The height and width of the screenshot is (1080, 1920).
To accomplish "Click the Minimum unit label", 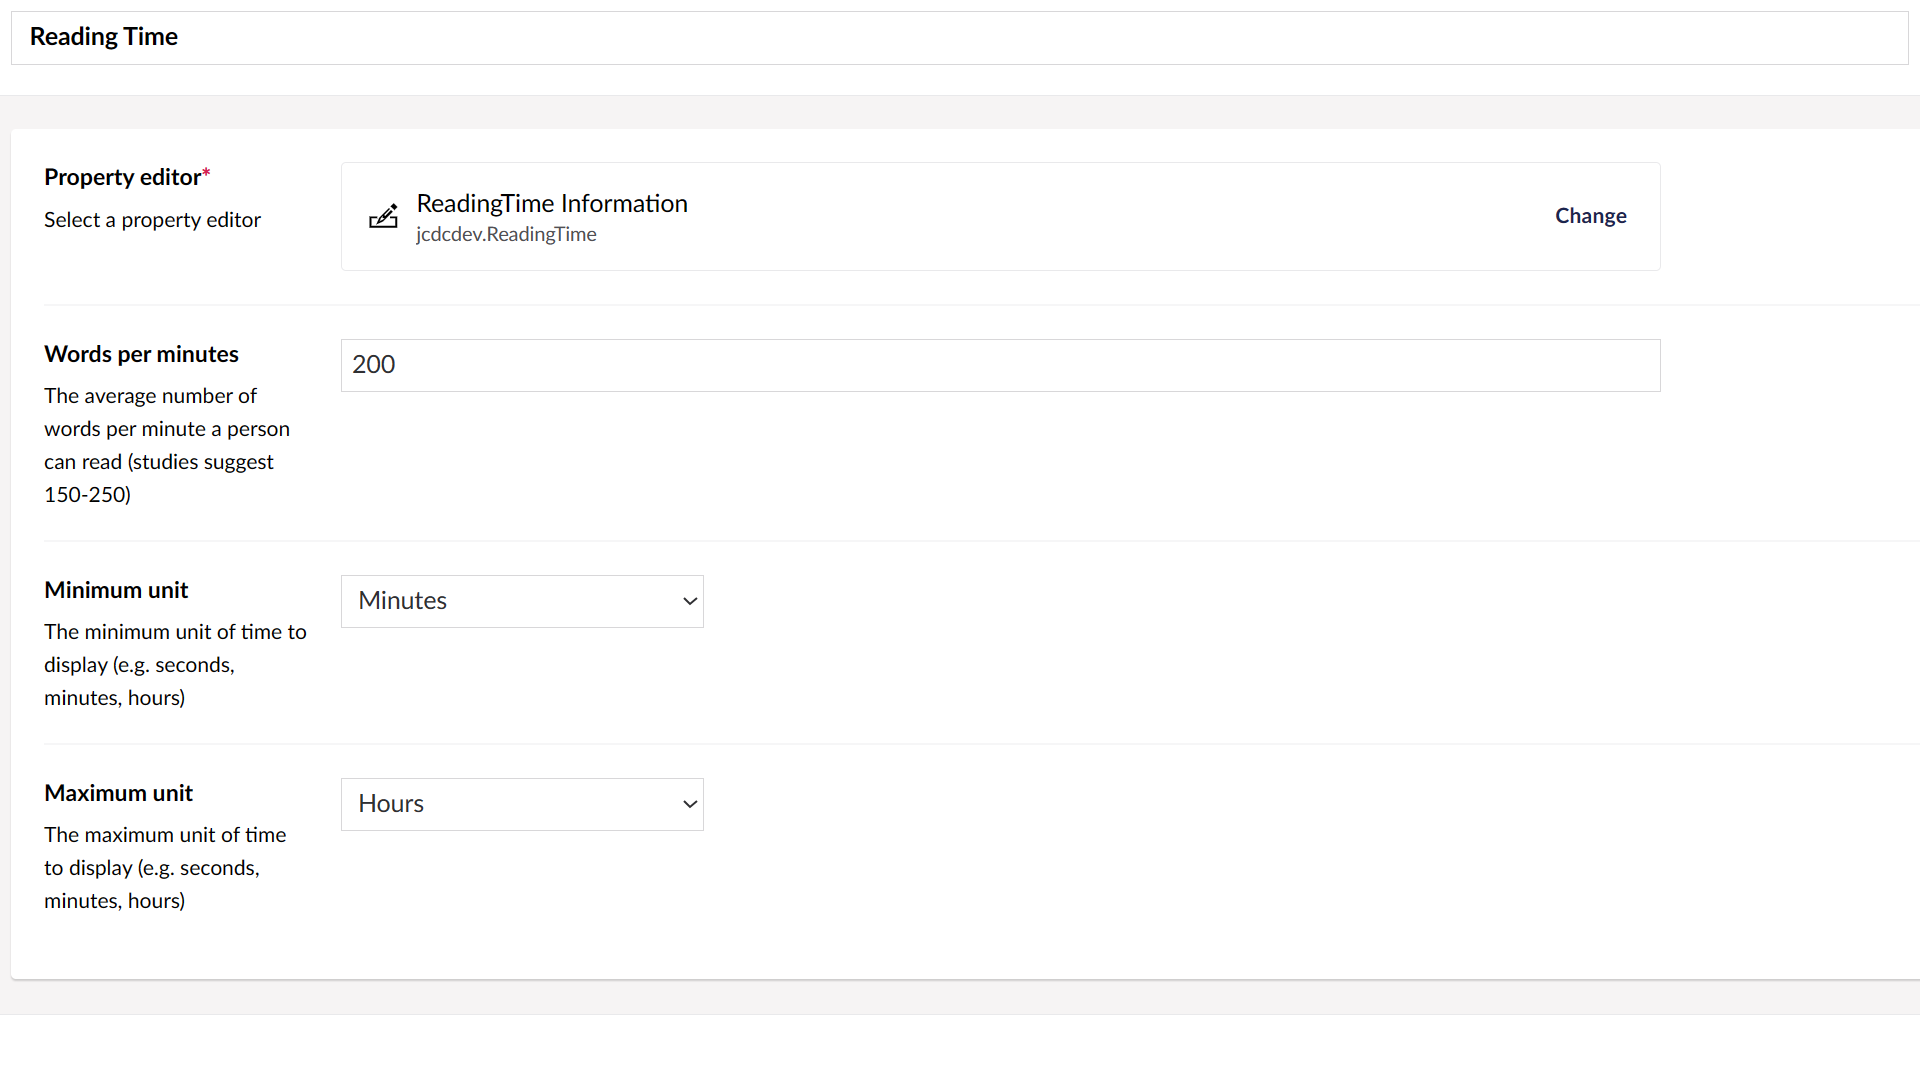I will (x=116, y=590).
